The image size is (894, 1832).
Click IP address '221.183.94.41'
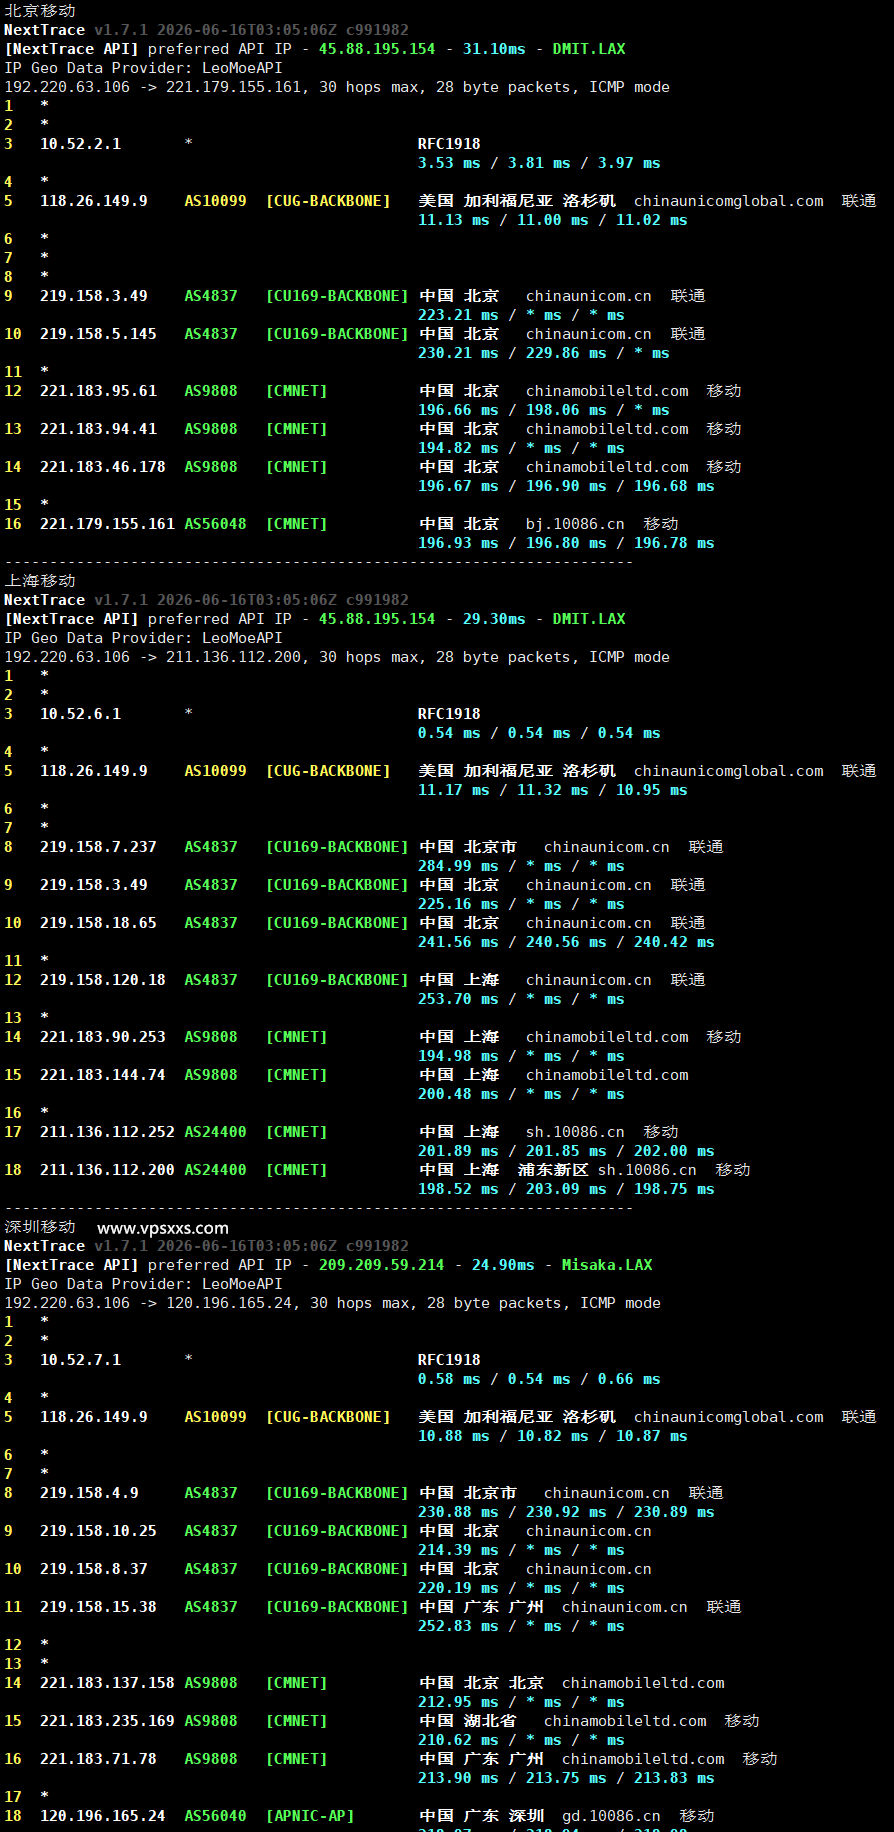98,428
